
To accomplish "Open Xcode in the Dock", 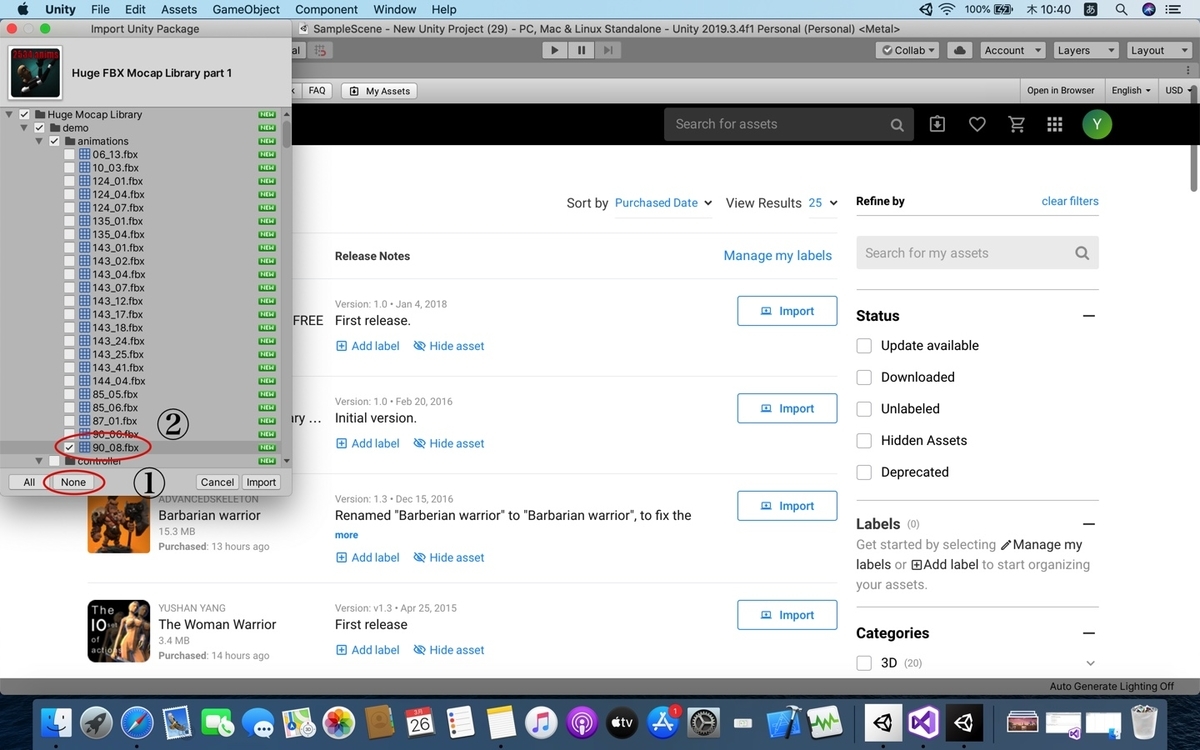I will click(785, 722).
